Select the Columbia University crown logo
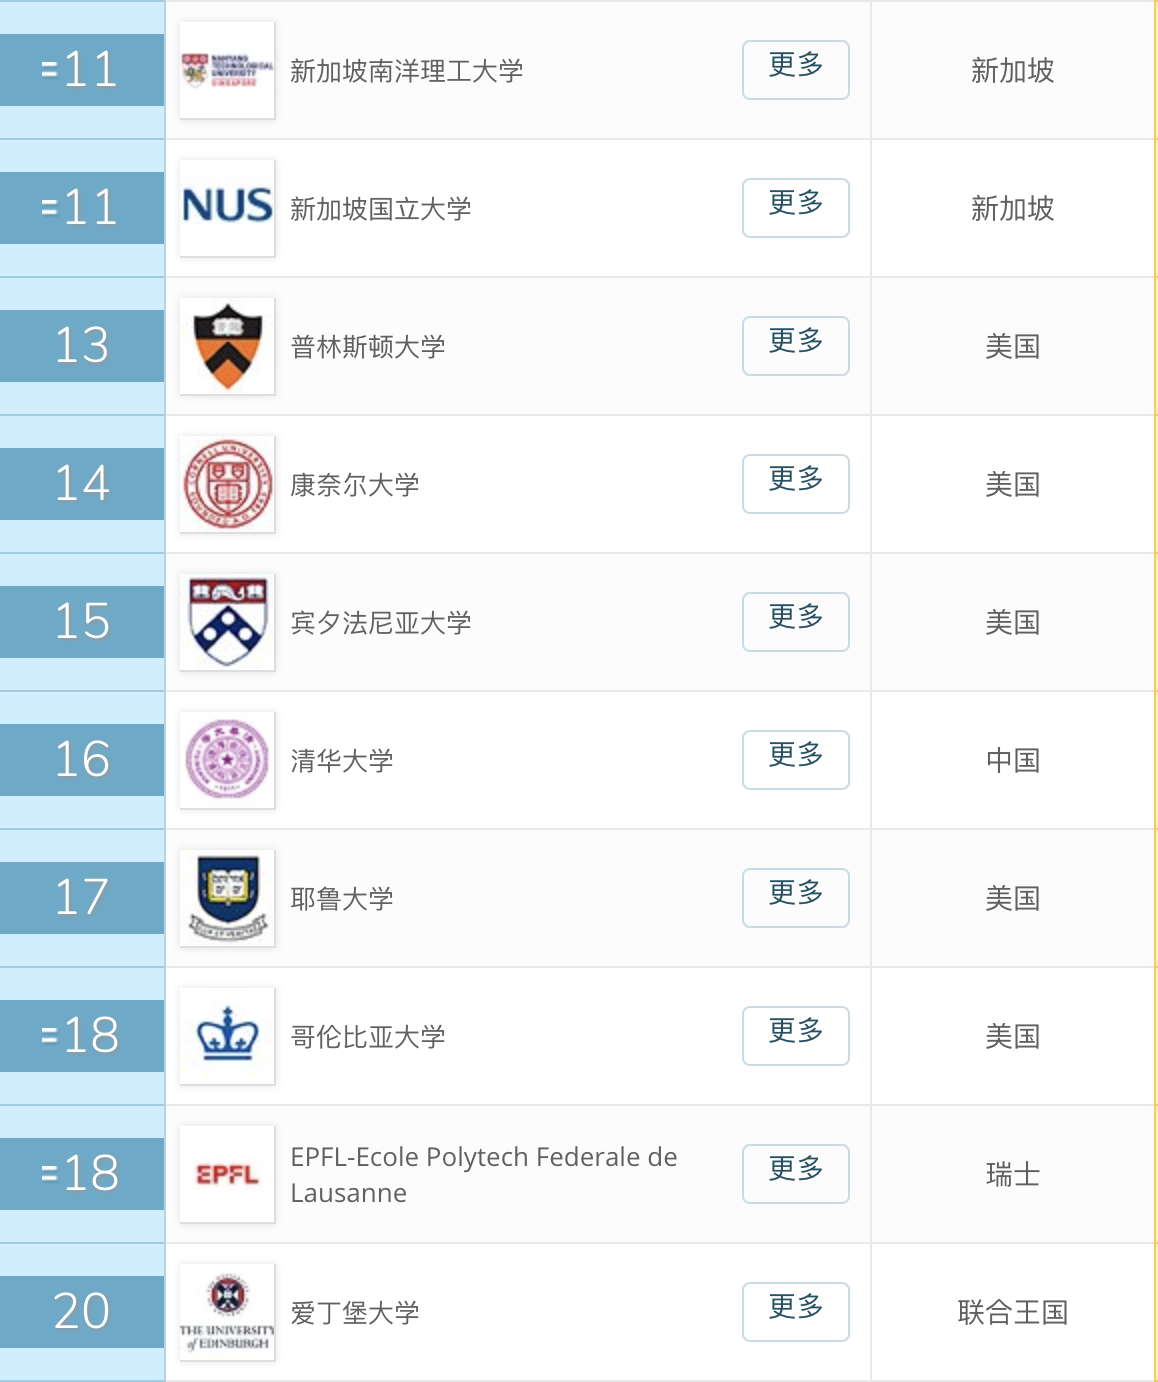 [227, 1036]
